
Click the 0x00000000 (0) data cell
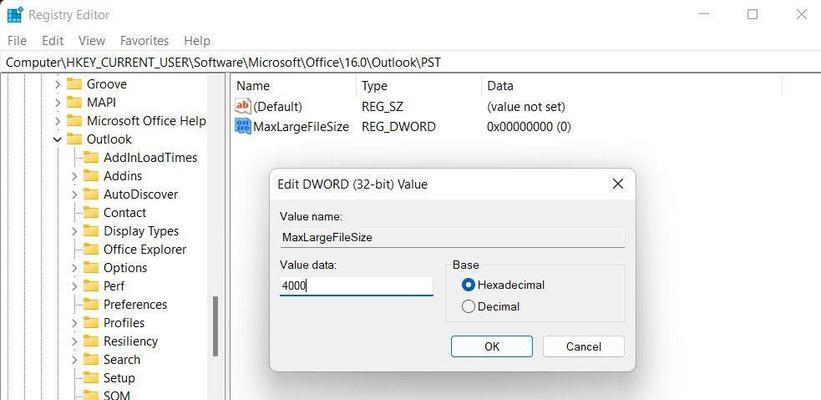click(529, 126)
